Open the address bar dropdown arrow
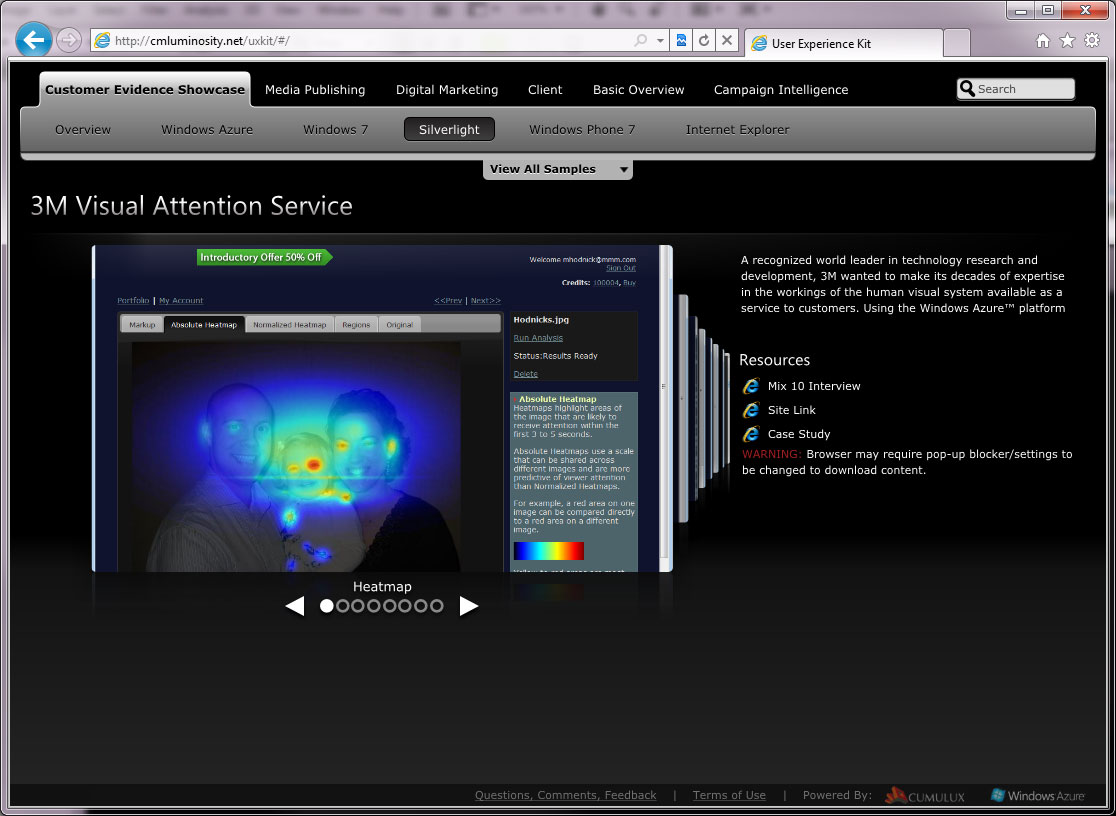The width and height of the screenshot is (1116, 816). (x=660, y=41)
